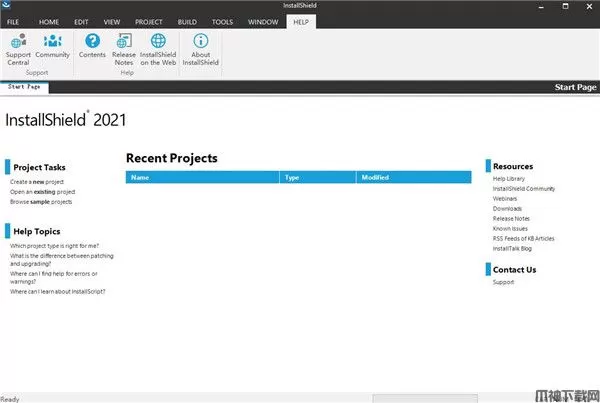Sort recent projects by Name column
The width and height of the screenshot is (600, 403).
point(202,177)
